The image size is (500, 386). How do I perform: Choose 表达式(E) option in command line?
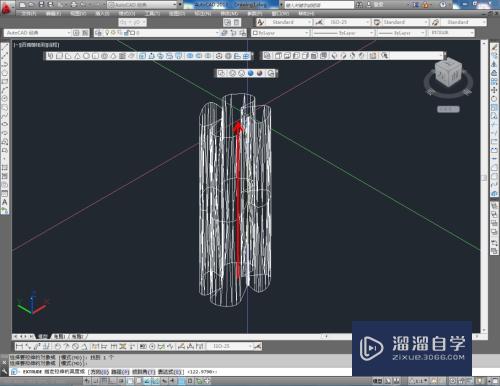coord(170,372)
